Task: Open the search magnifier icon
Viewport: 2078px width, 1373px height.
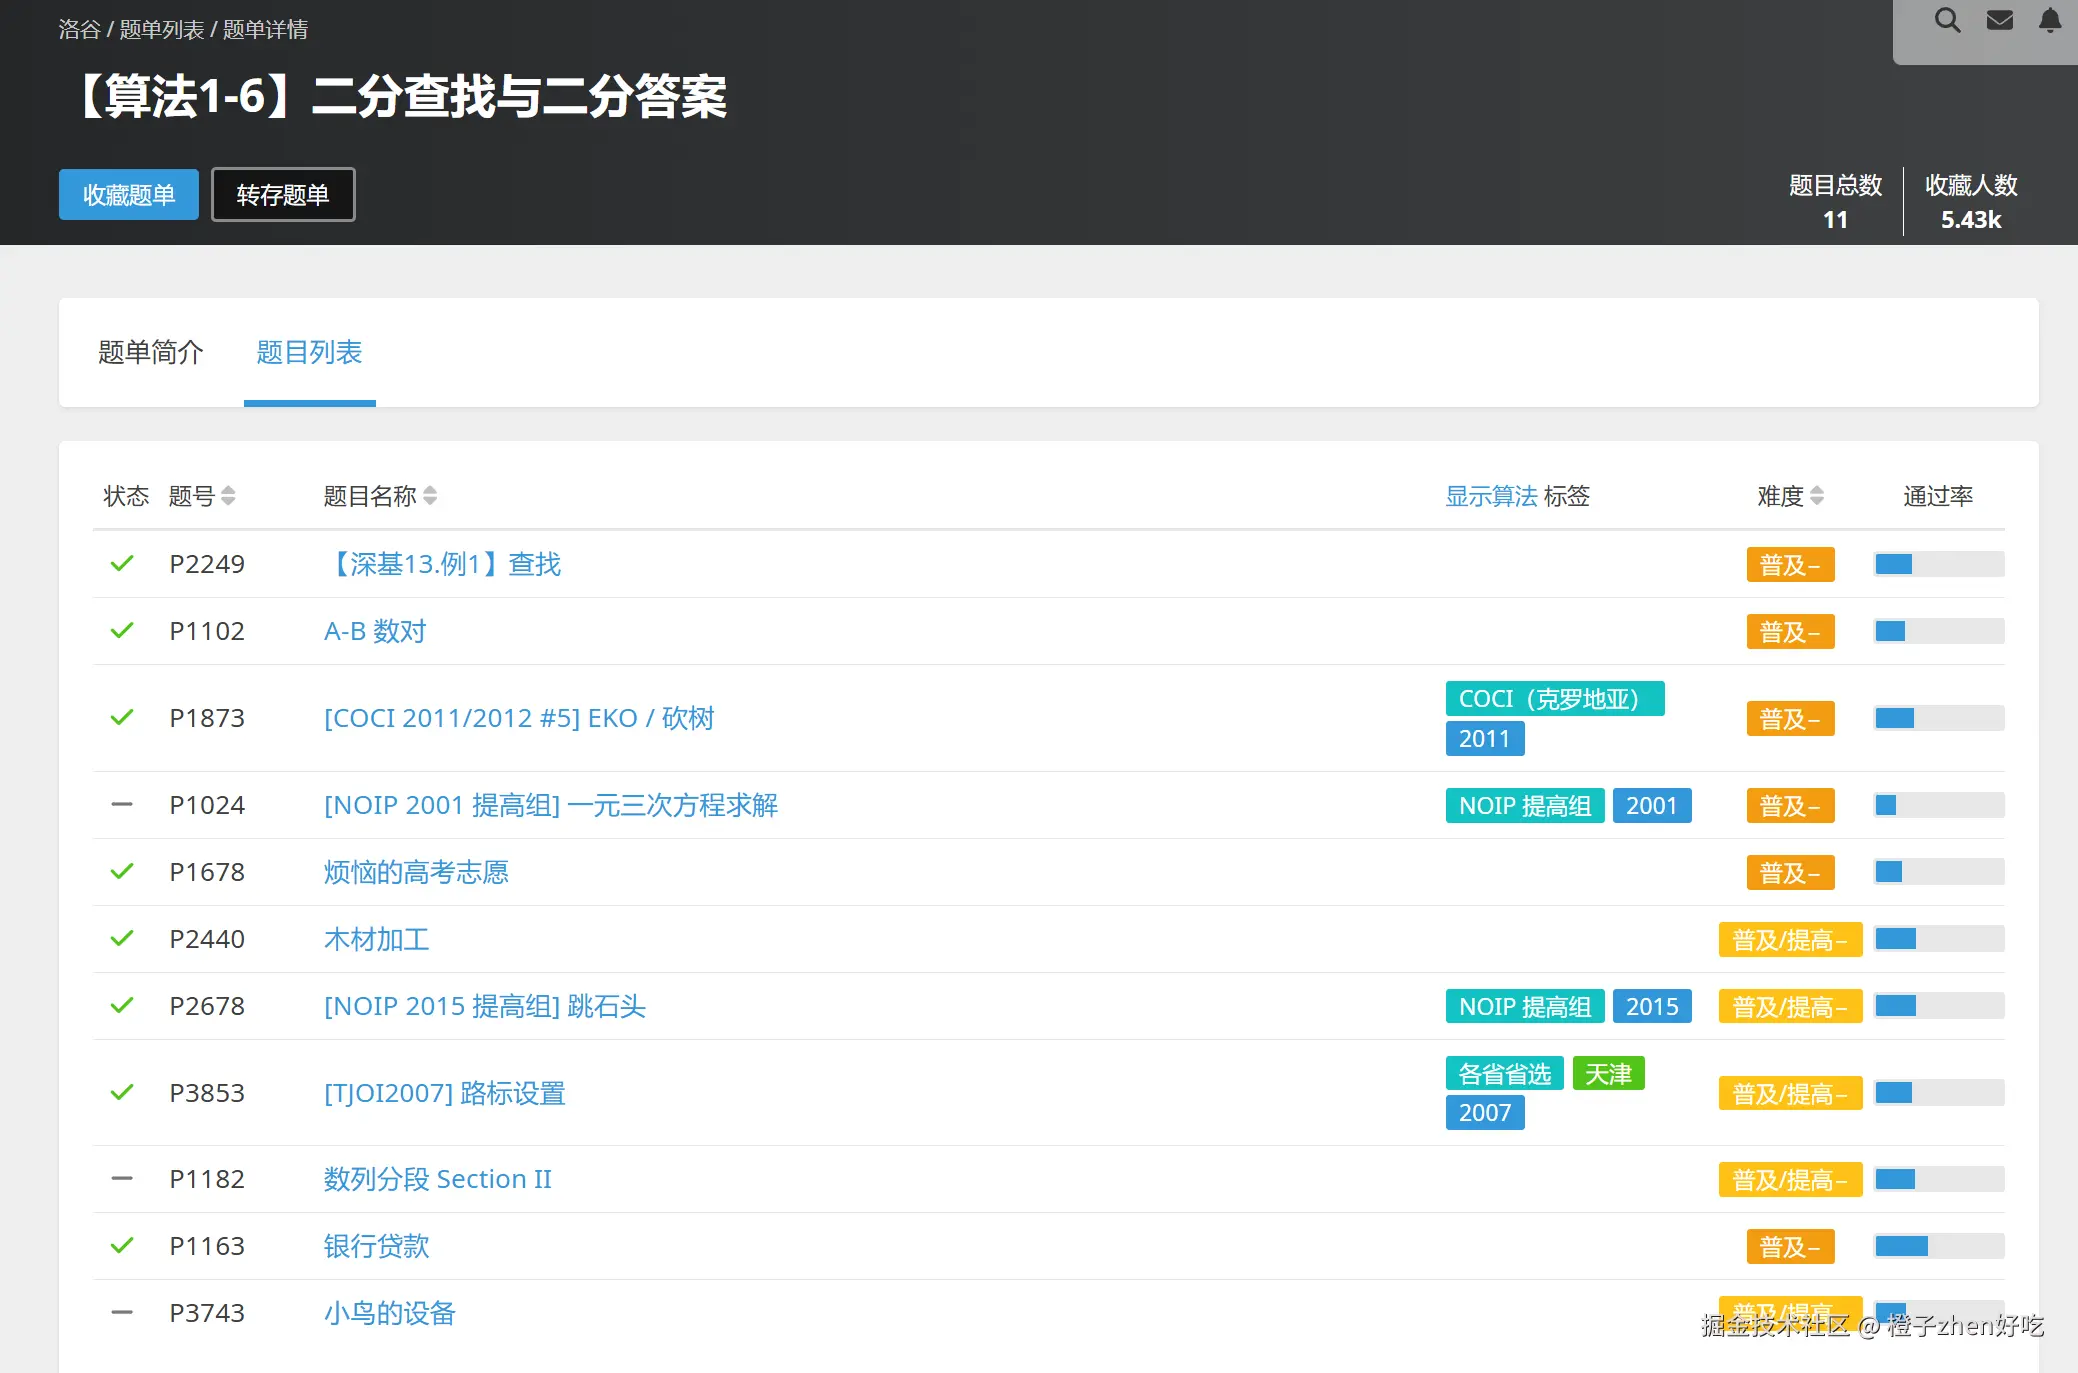Action: click(x=1947, y=20)
